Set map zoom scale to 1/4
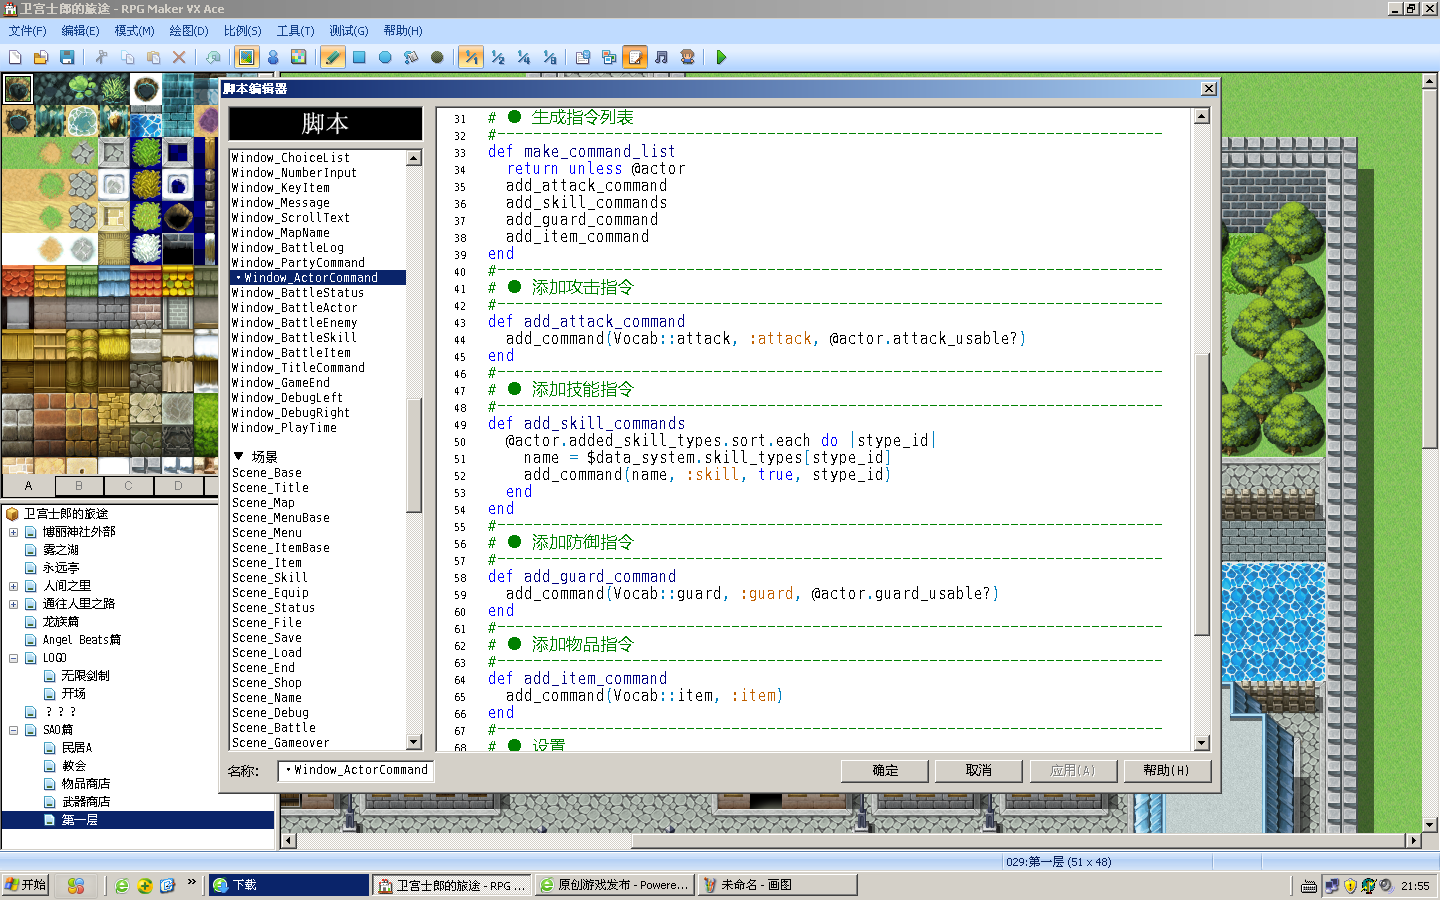This screenshot has width=1440, height=900. click(x=523, y=58)
